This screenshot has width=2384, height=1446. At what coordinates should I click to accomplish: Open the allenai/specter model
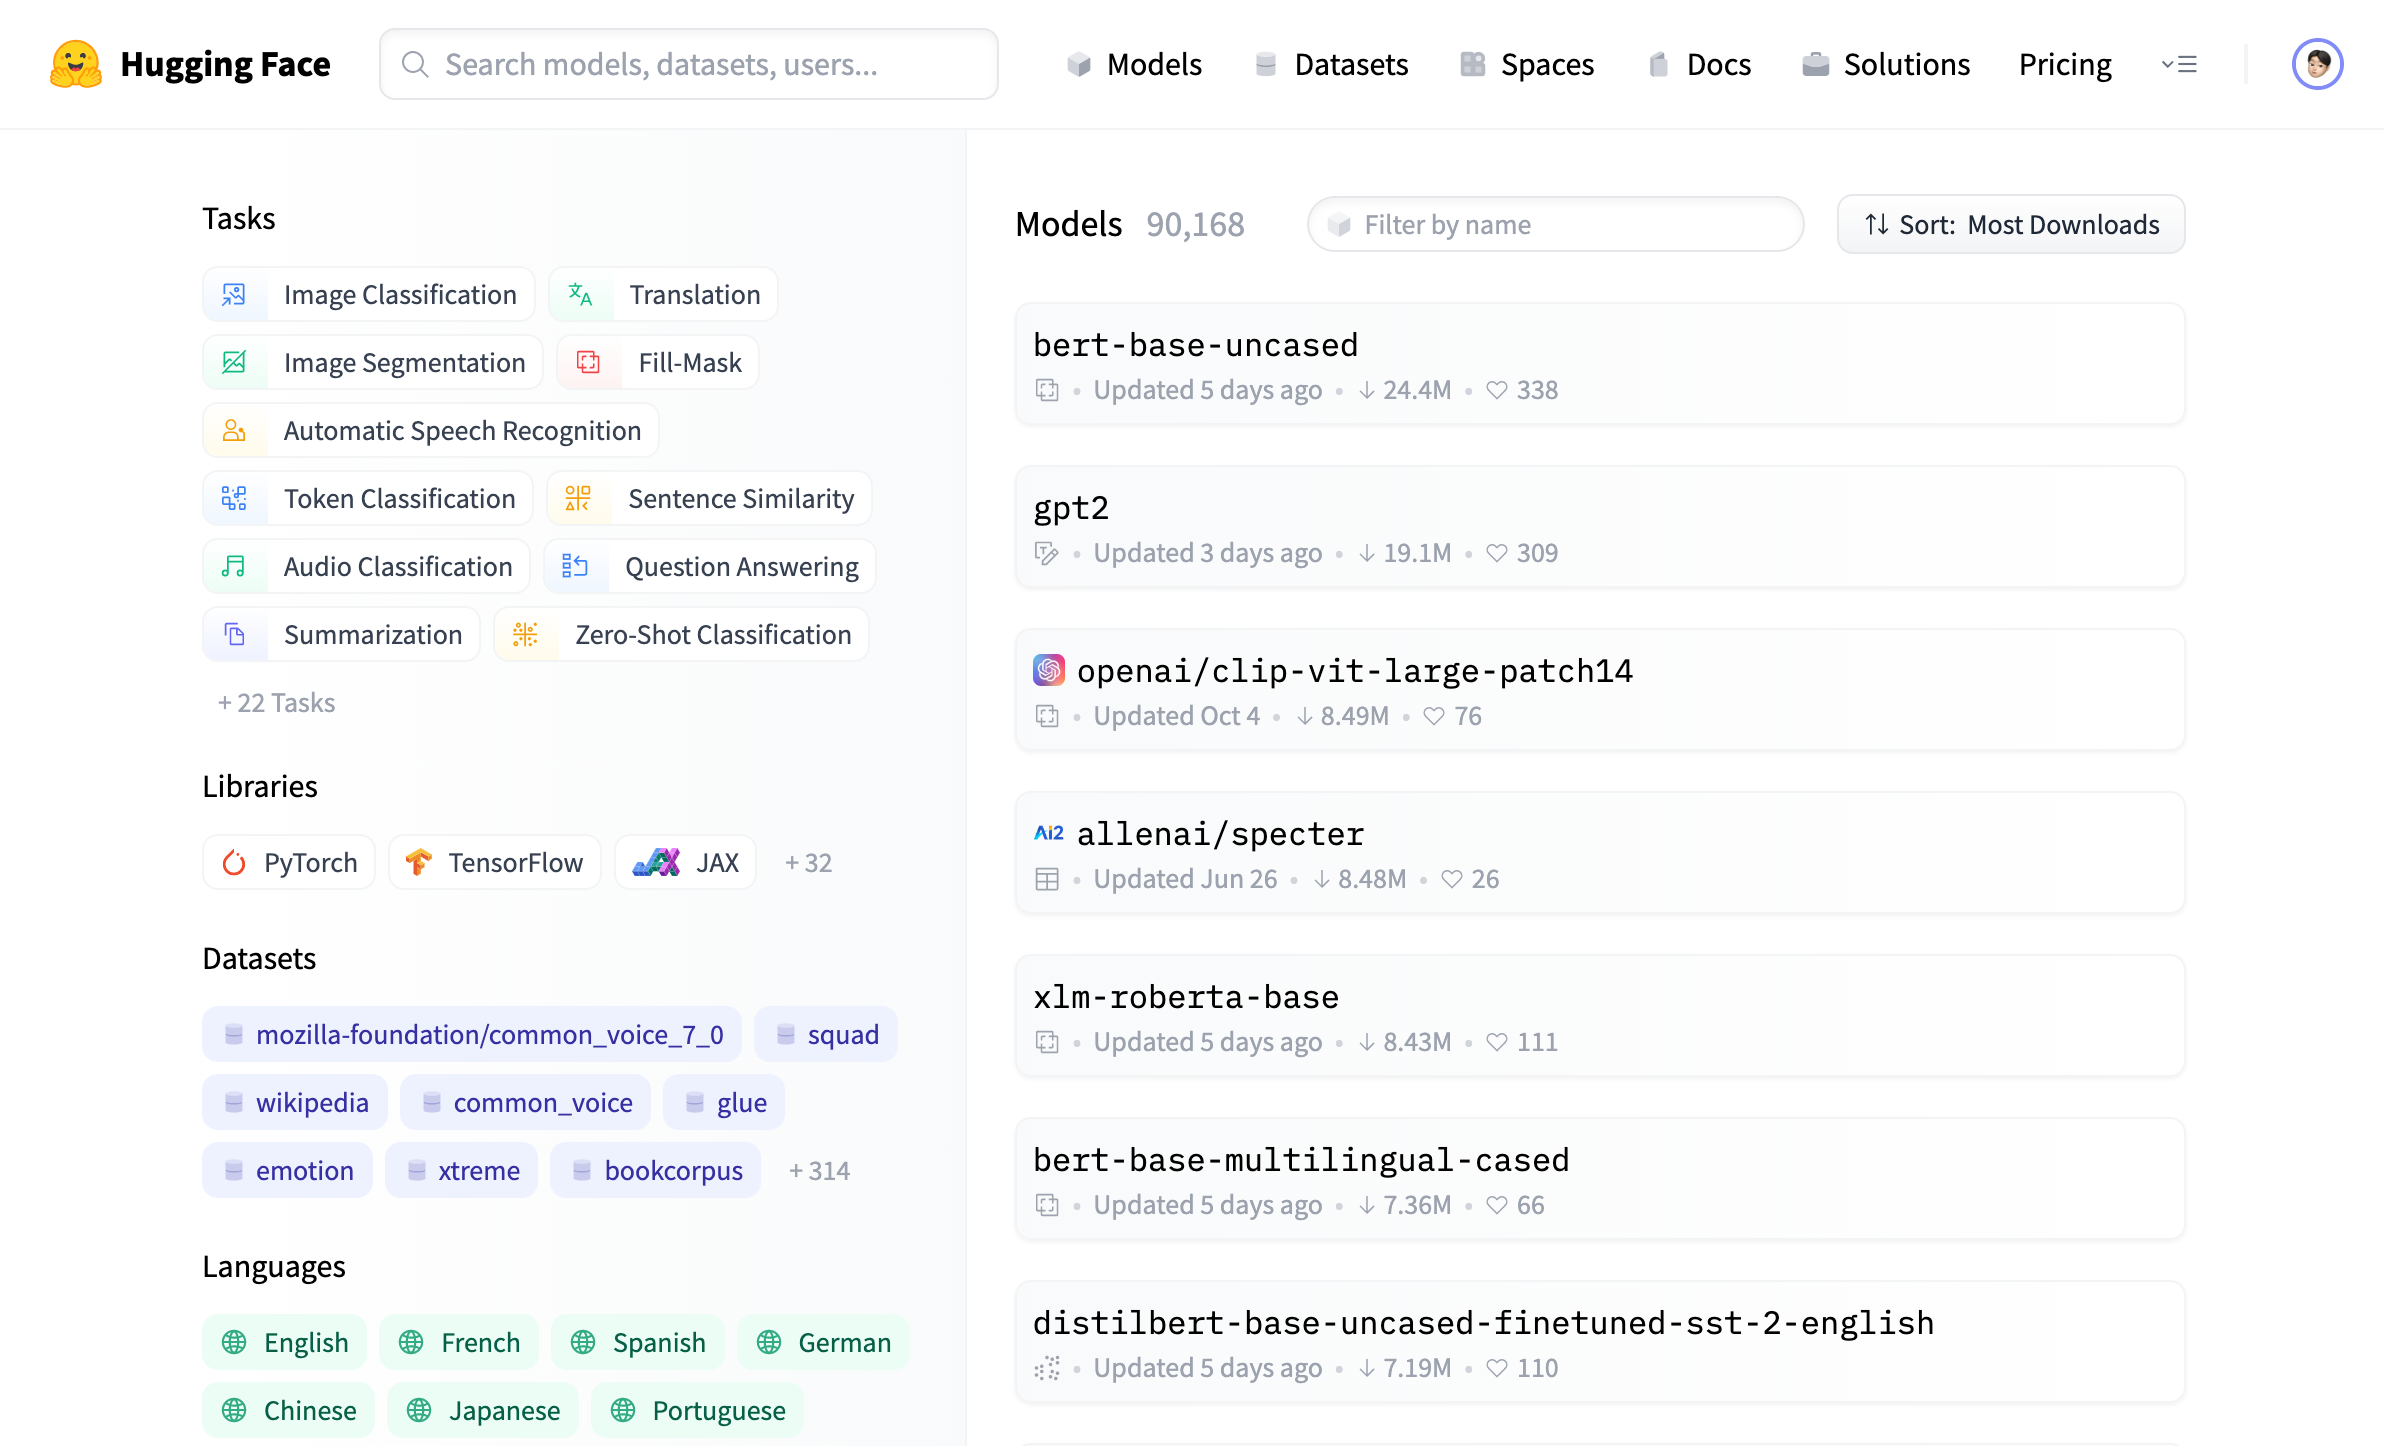[1600, 853]
